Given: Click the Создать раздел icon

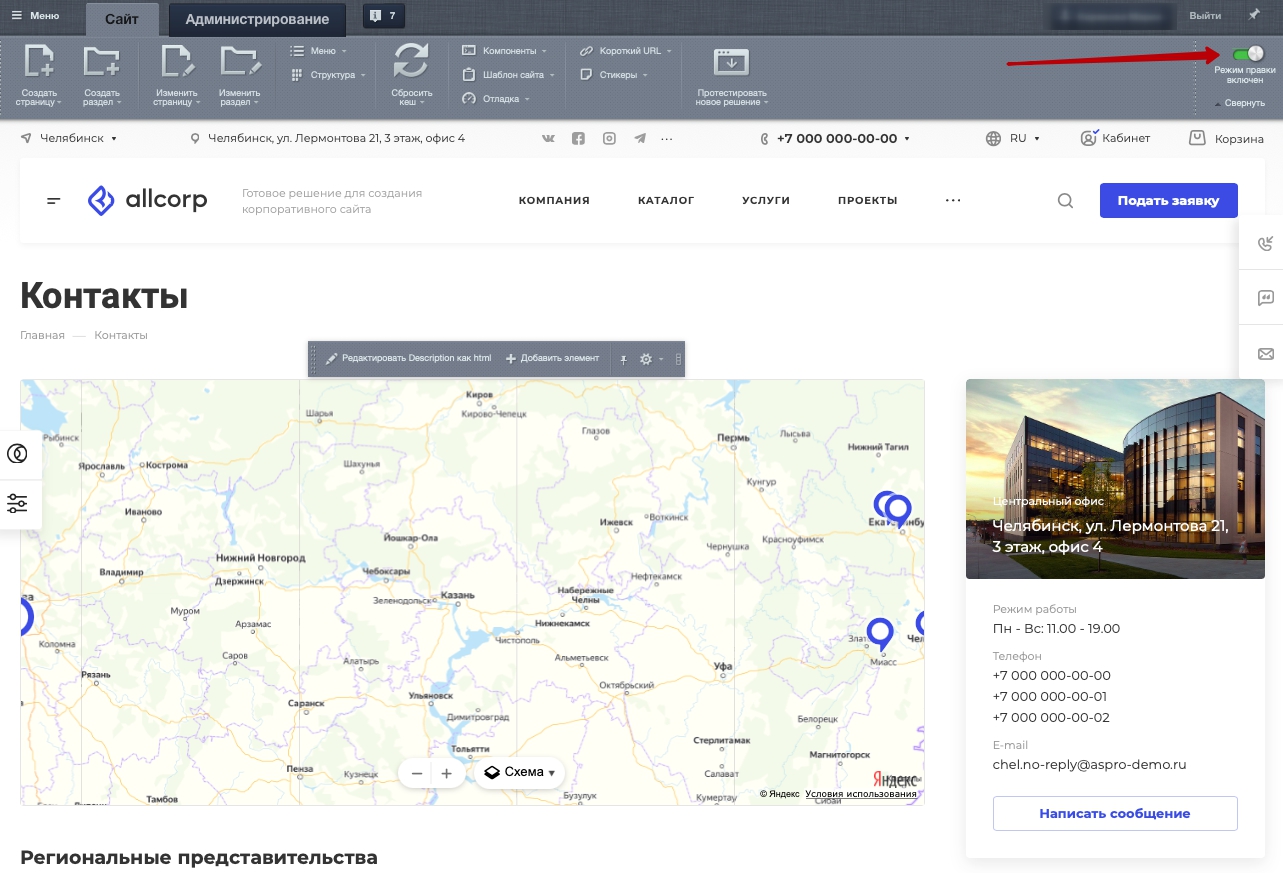Looking at the screenshot, I should 101,61.
